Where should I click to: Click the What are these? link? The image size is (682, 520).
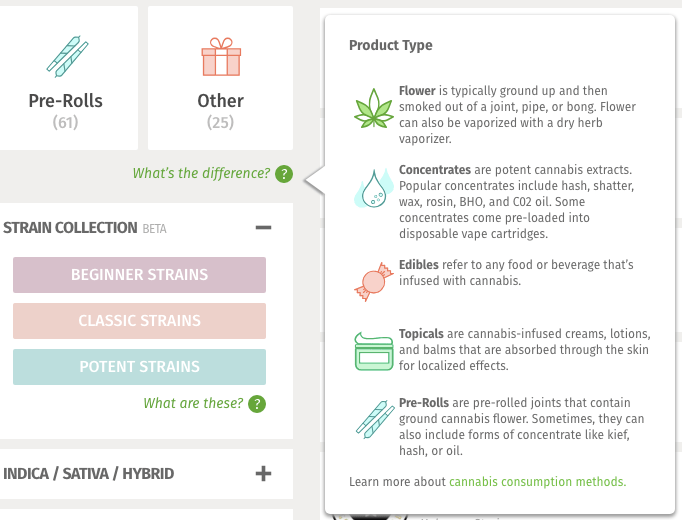point(193,404)
